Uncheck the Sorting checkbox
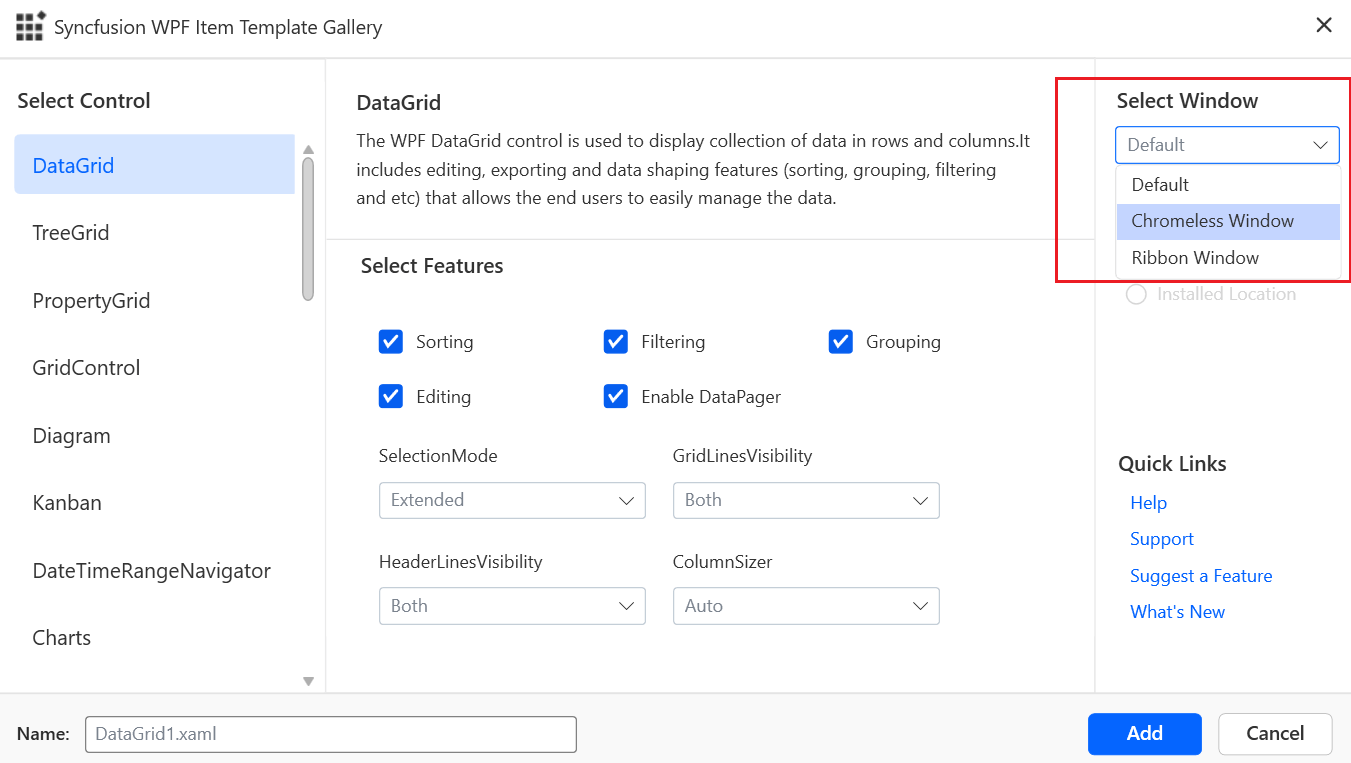 point(391,342)
